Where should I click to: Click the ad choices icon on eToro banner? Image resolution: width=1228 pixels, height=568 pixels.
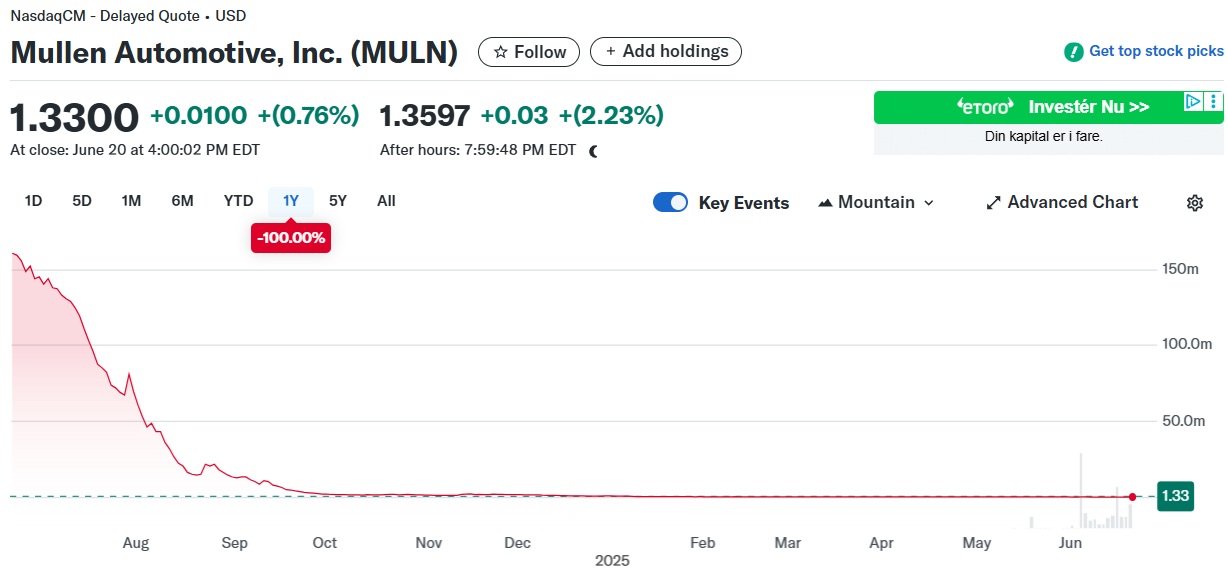click(x=1193, y=101)
